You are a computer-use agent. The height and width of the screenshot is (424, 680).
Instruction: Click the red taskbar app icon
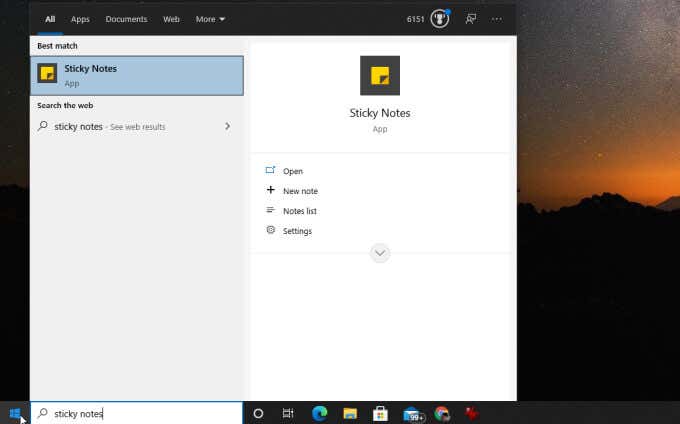[x=472, y=414]
